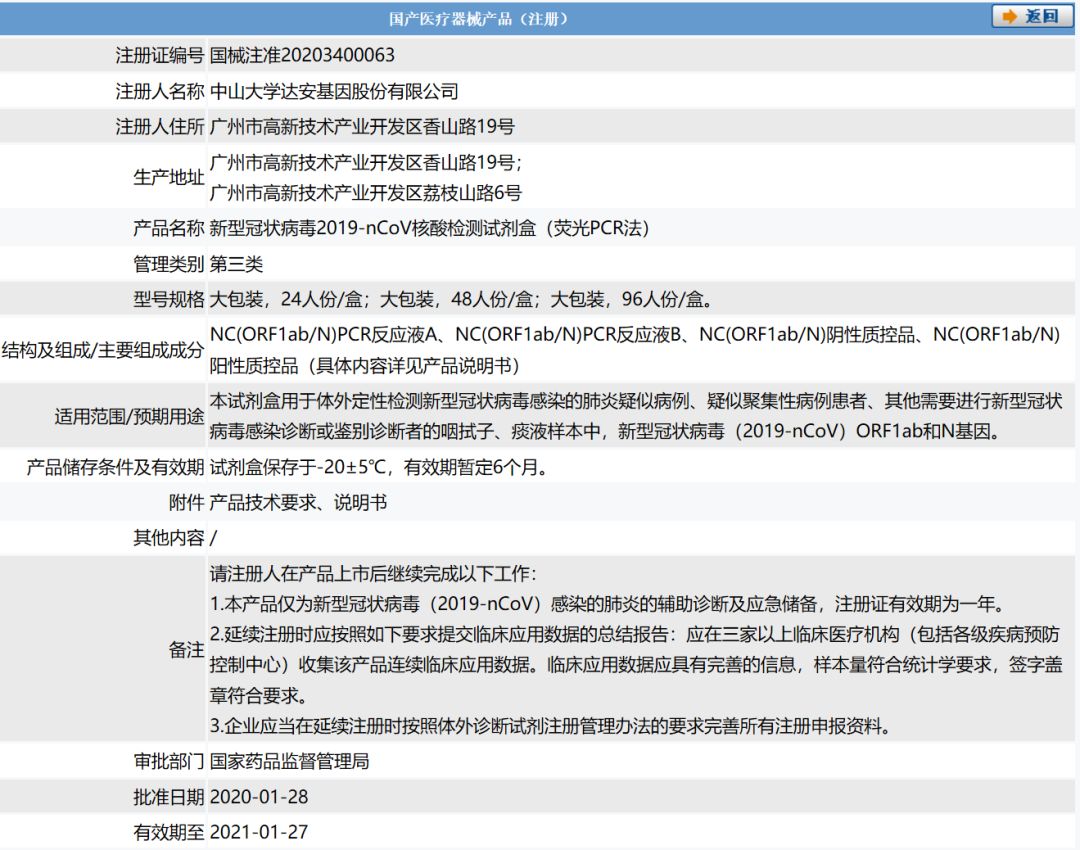This screenshot has height=850, width=1080.
Task: Click approval department 国家药品监督管理局
Action: tap(290, 761)
